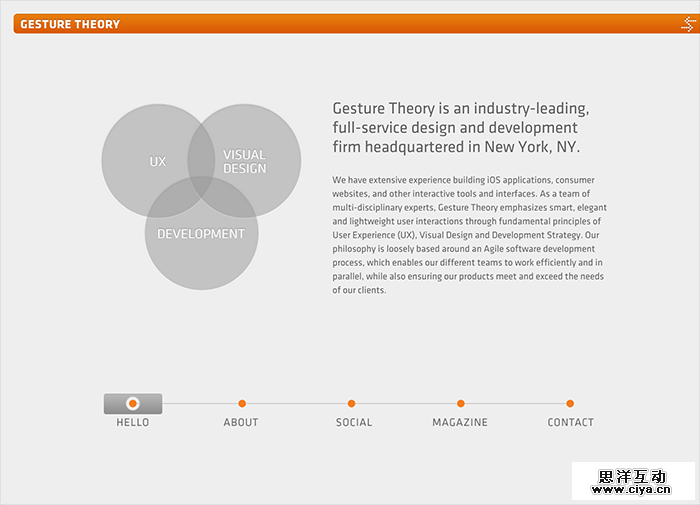Click the Chinese watermark logo text
The width and height of the screenshot is (700, 505).
click(633, 476)
